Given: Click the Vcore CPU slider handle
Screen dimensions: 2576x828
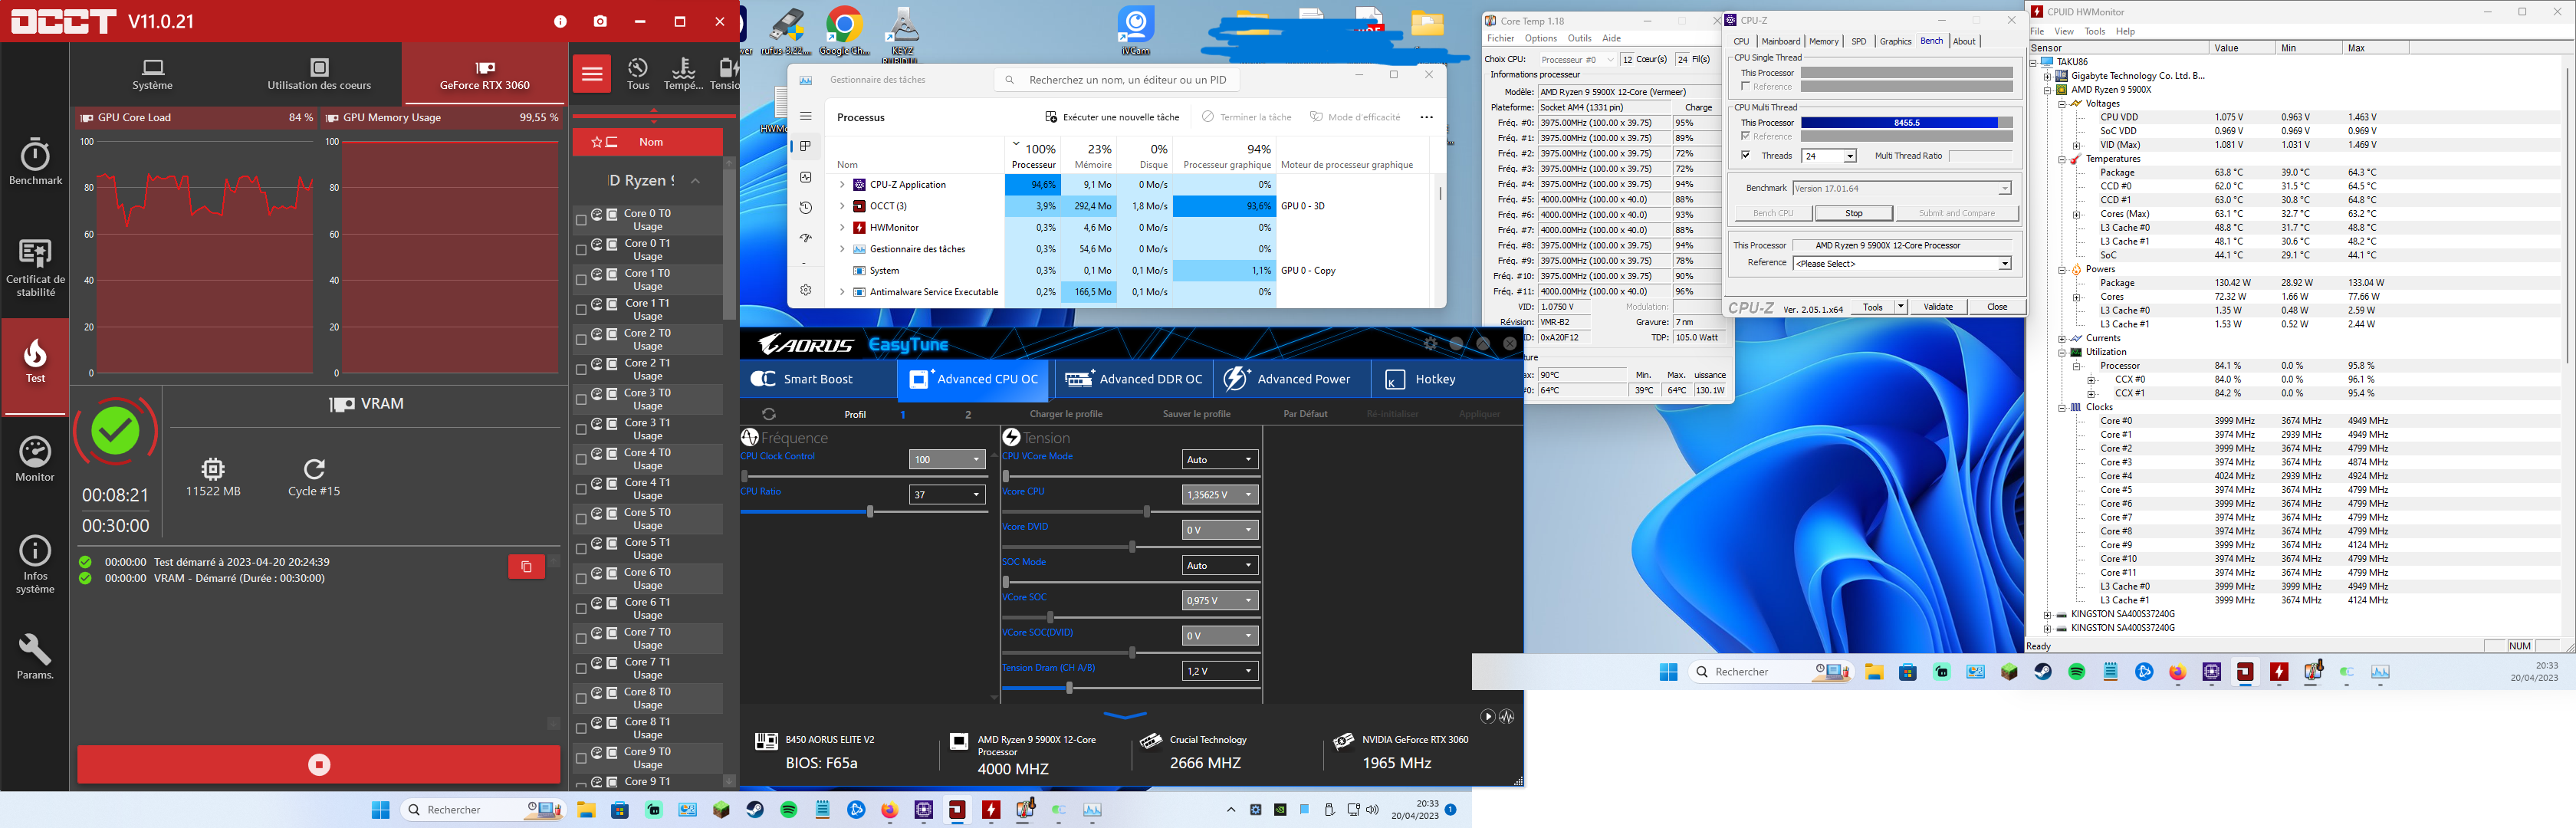Looking at the screenshot, I should point(1147,511).
